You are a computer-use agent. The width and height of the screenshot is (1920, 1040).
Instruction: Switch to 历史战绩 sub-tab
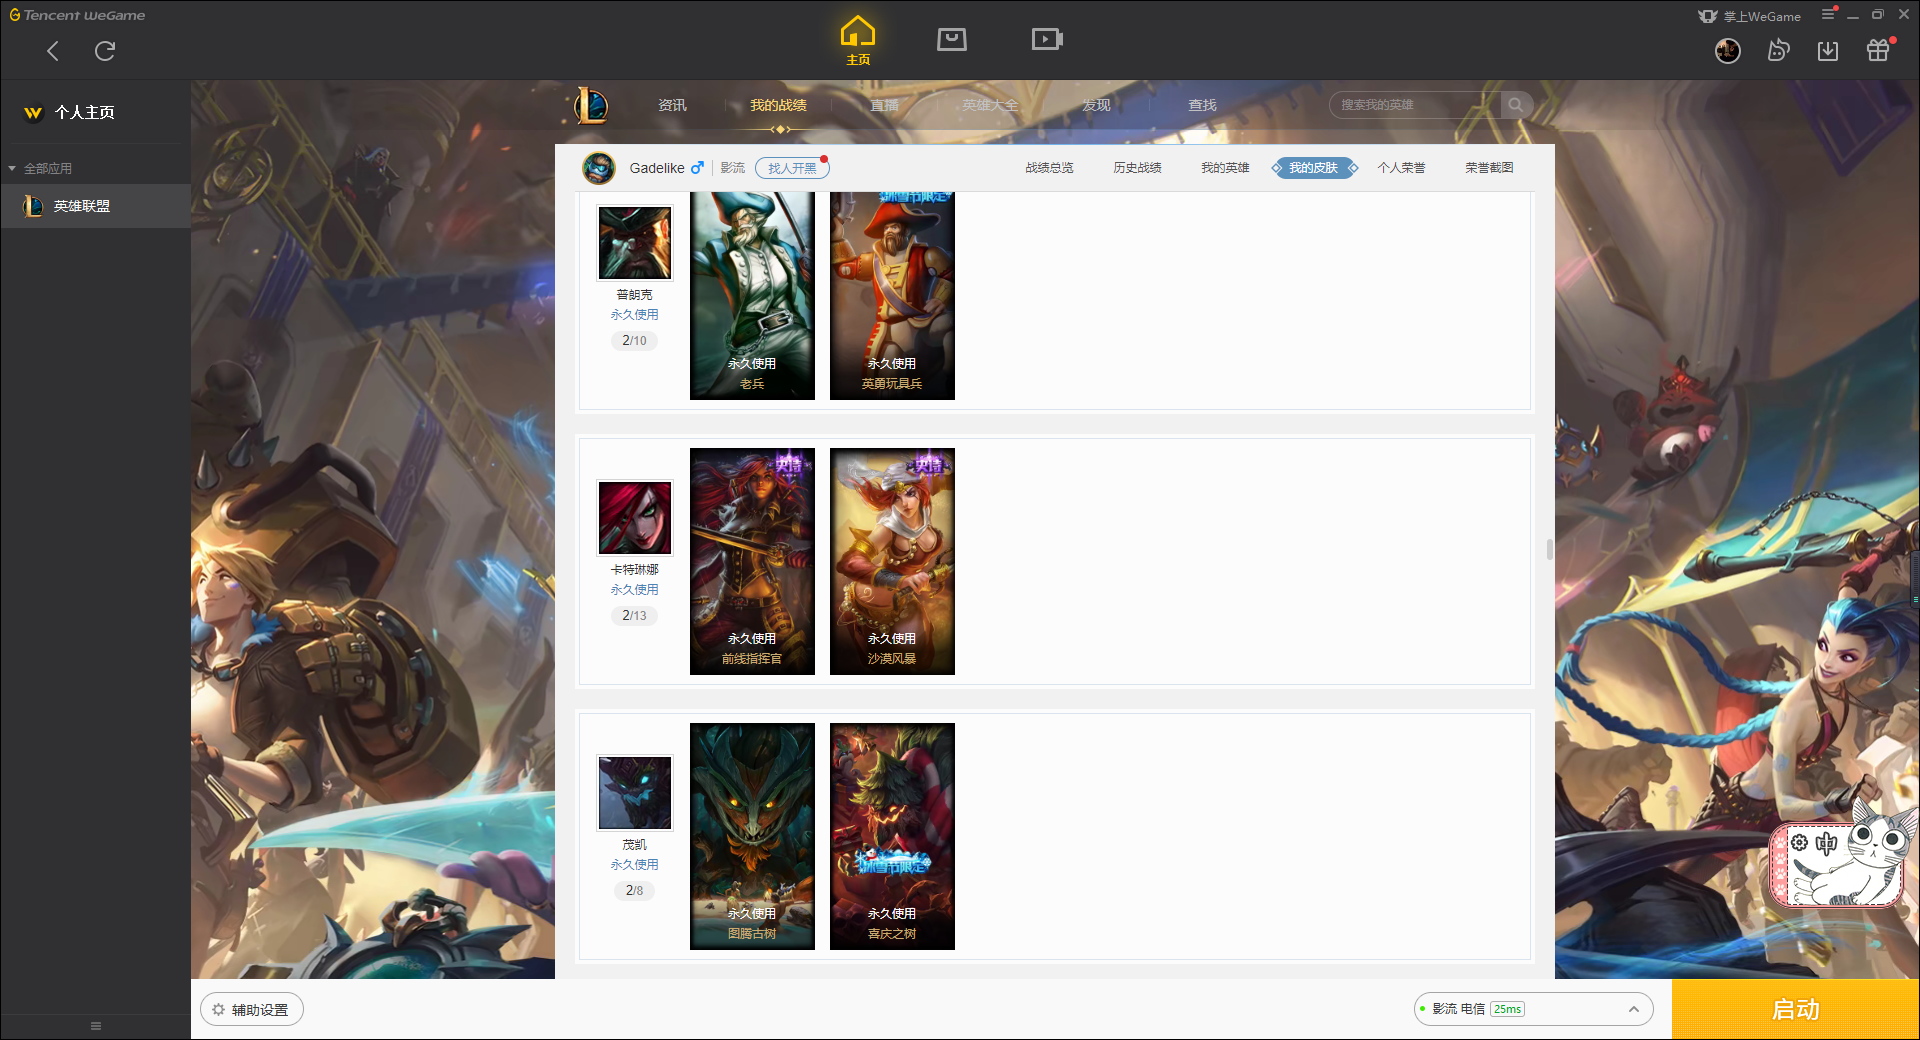pos(1137,168)
